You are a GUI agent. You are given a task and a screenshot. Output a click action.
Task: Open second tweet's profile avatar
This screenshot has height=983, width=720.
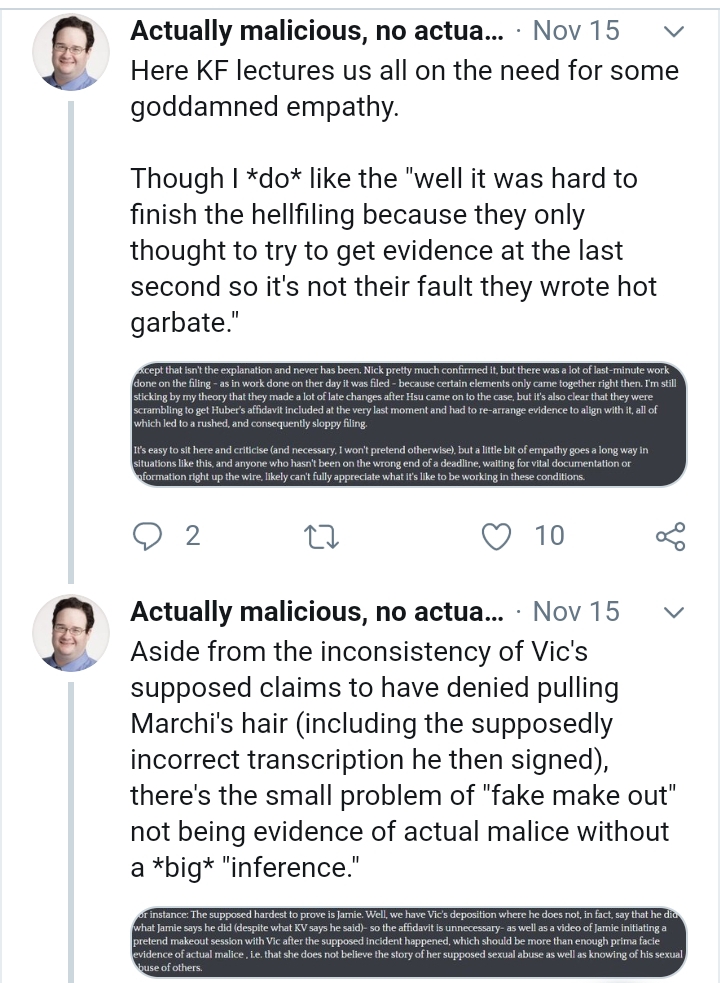pyautogui.click(x=71, y=633)
